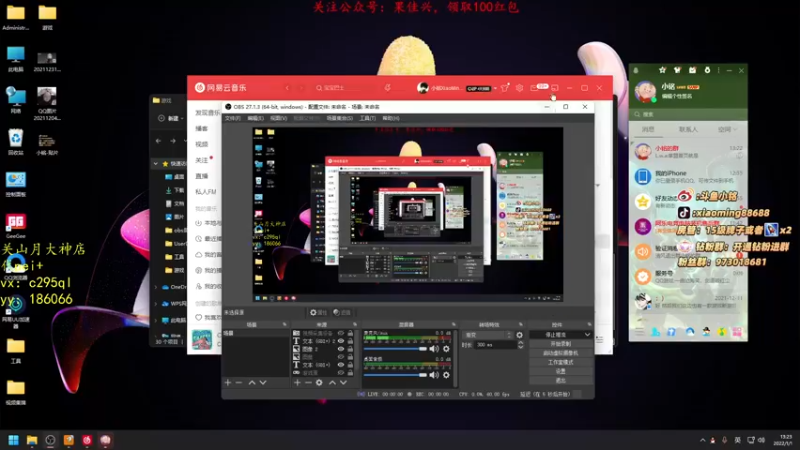Click the QQ search field
This screenshot has width=800, height=450.
[688, 114]
